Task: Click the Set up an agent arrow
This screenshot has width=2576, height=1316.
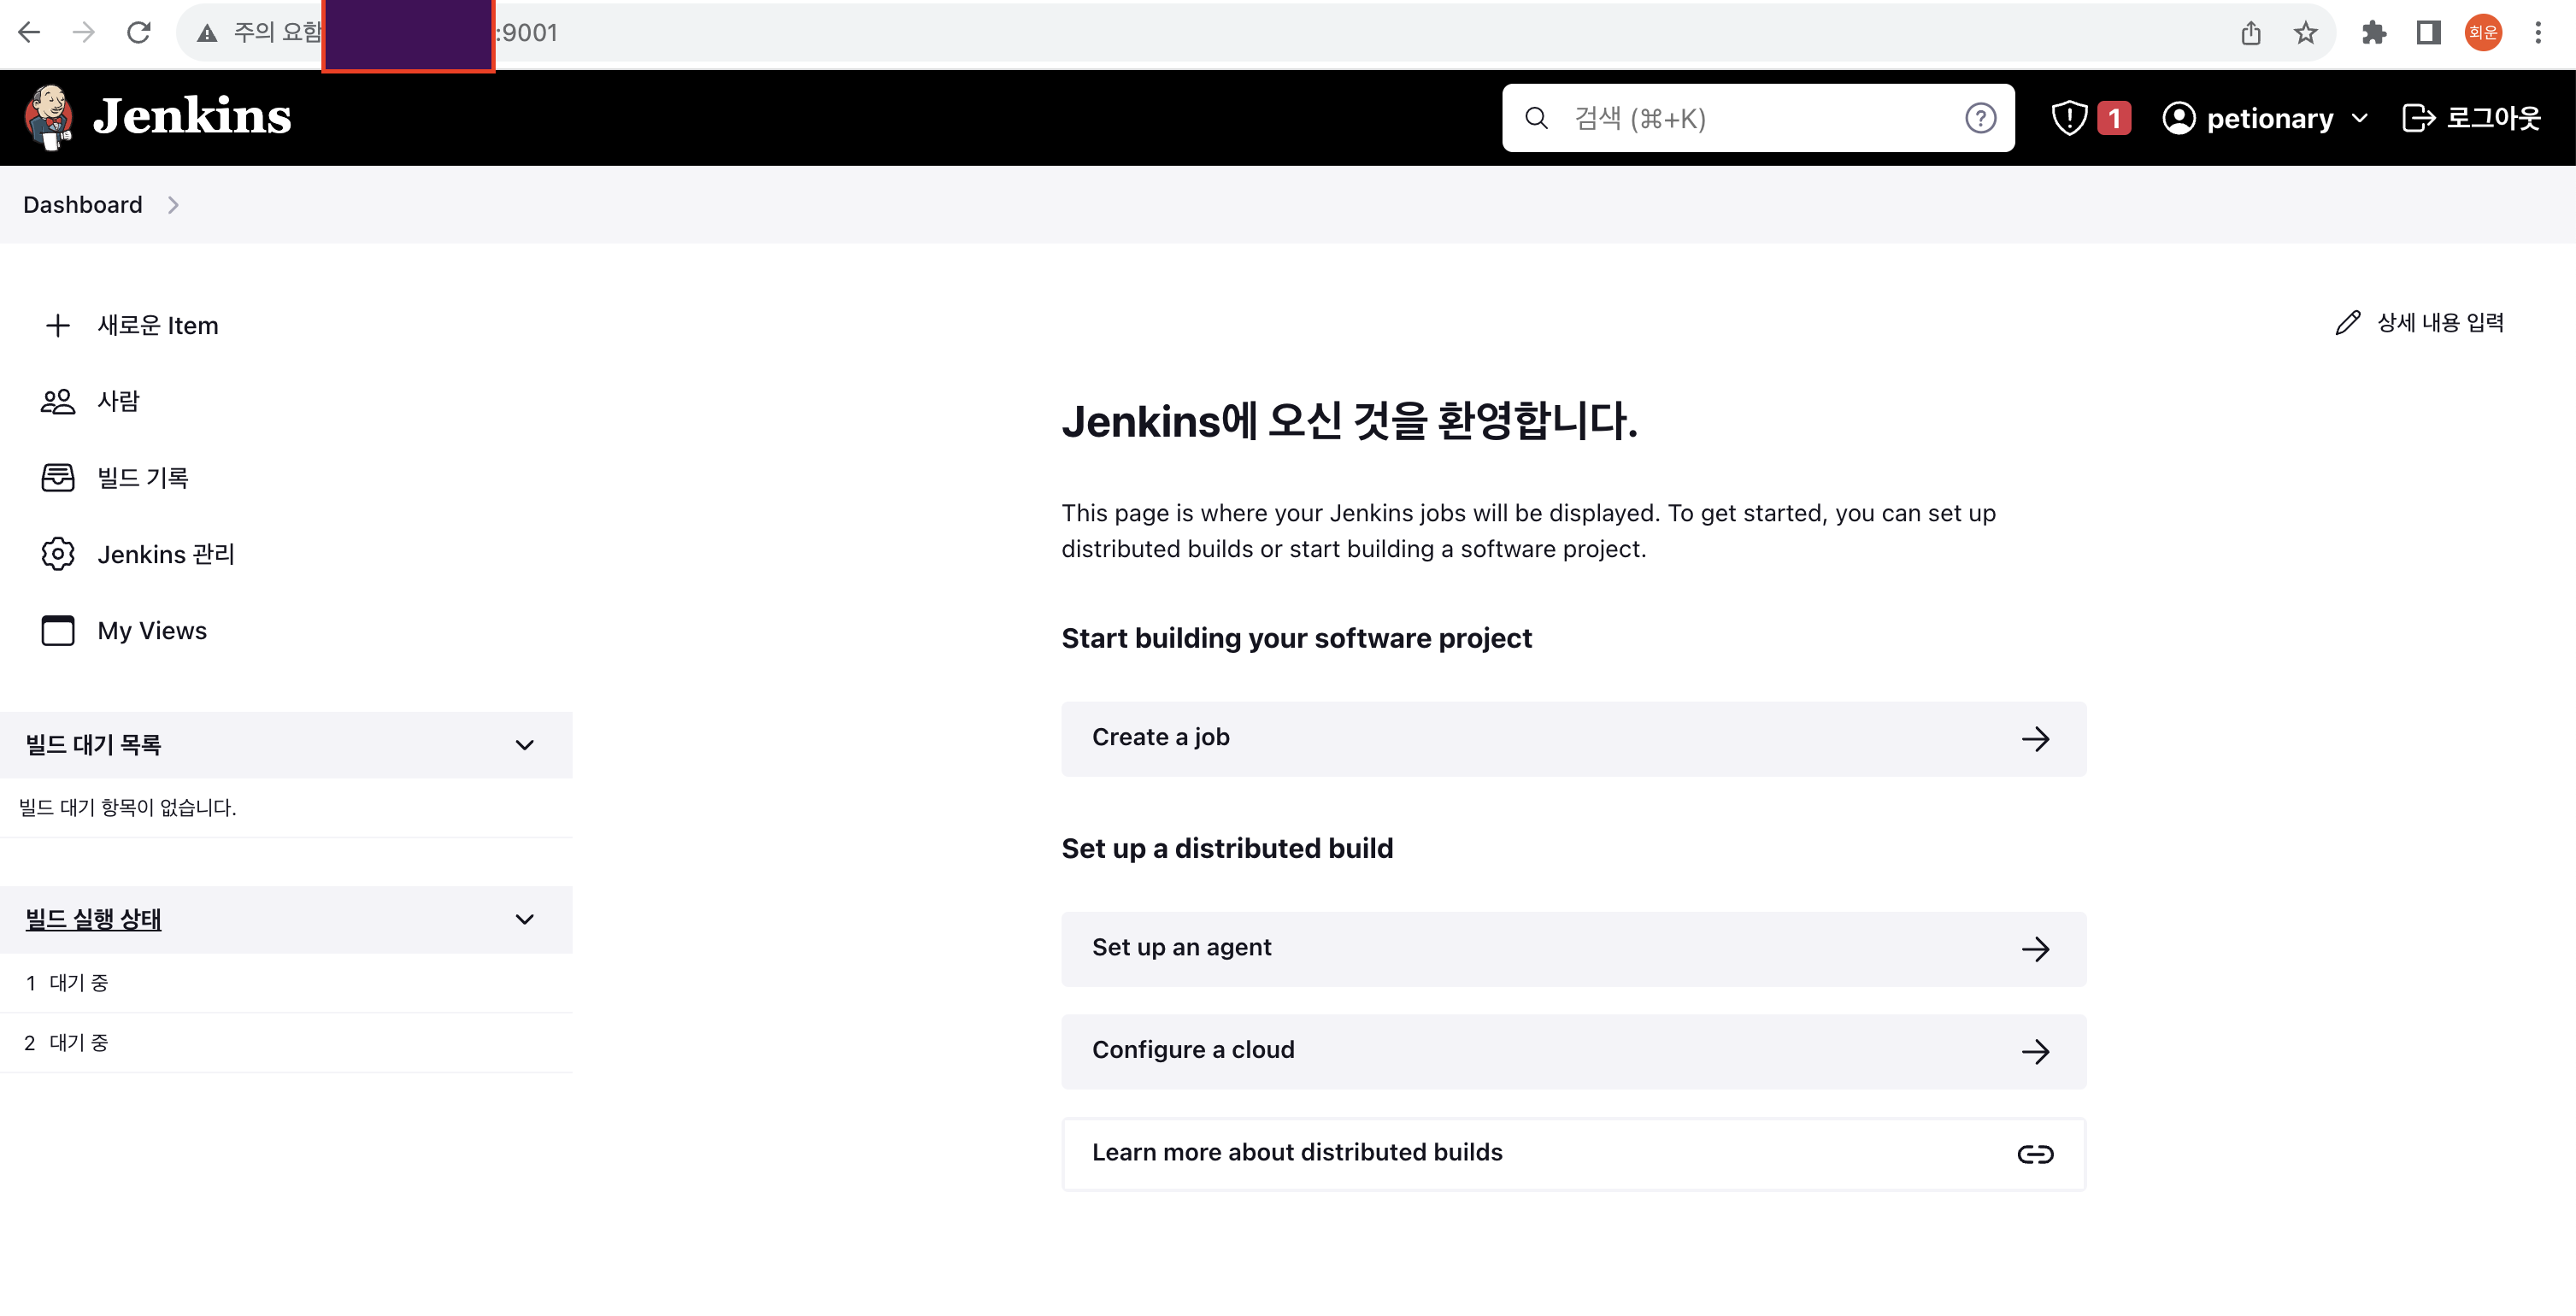Action: (x=2034, y=949)
